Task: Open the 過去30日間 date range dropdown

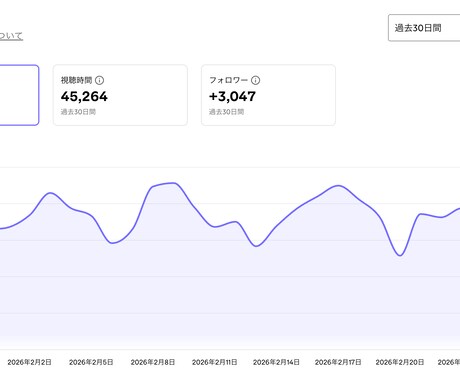Action: 424,28
